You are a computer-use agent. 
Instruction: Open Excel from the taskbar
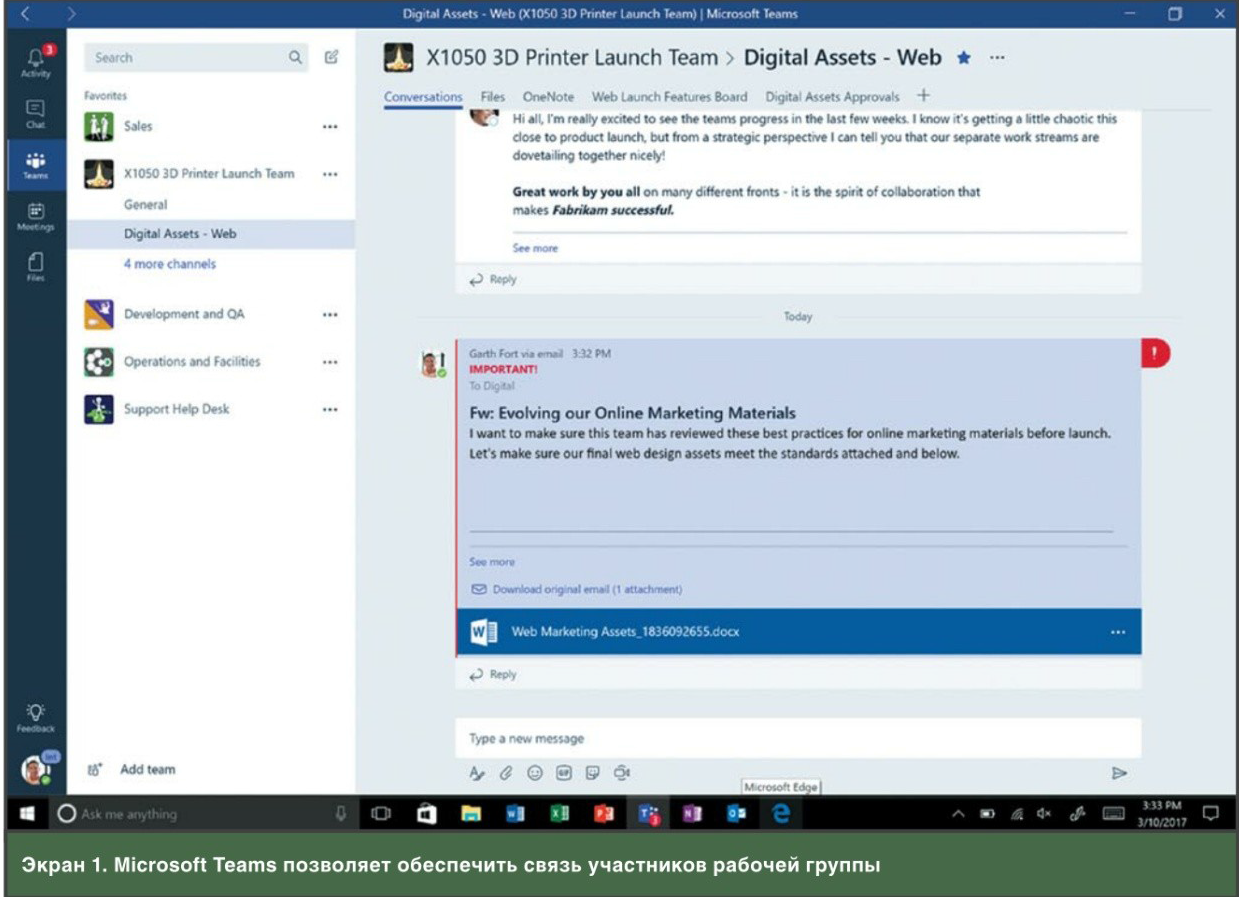tap(559, 814)
